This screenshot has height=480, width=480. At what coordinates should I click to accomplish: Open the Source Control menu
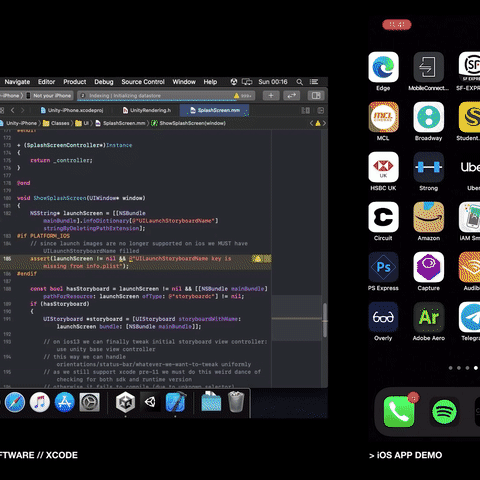143,82
